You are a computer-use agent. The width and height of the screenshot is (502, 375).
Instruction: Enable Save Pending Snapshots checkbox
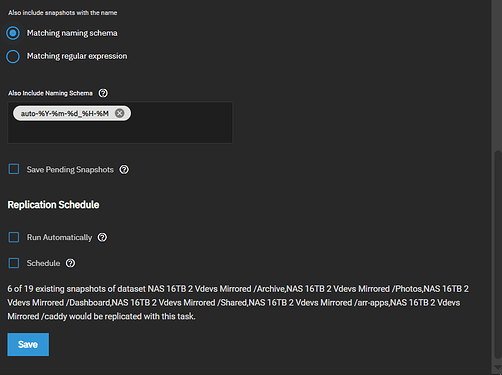point(14,169)
